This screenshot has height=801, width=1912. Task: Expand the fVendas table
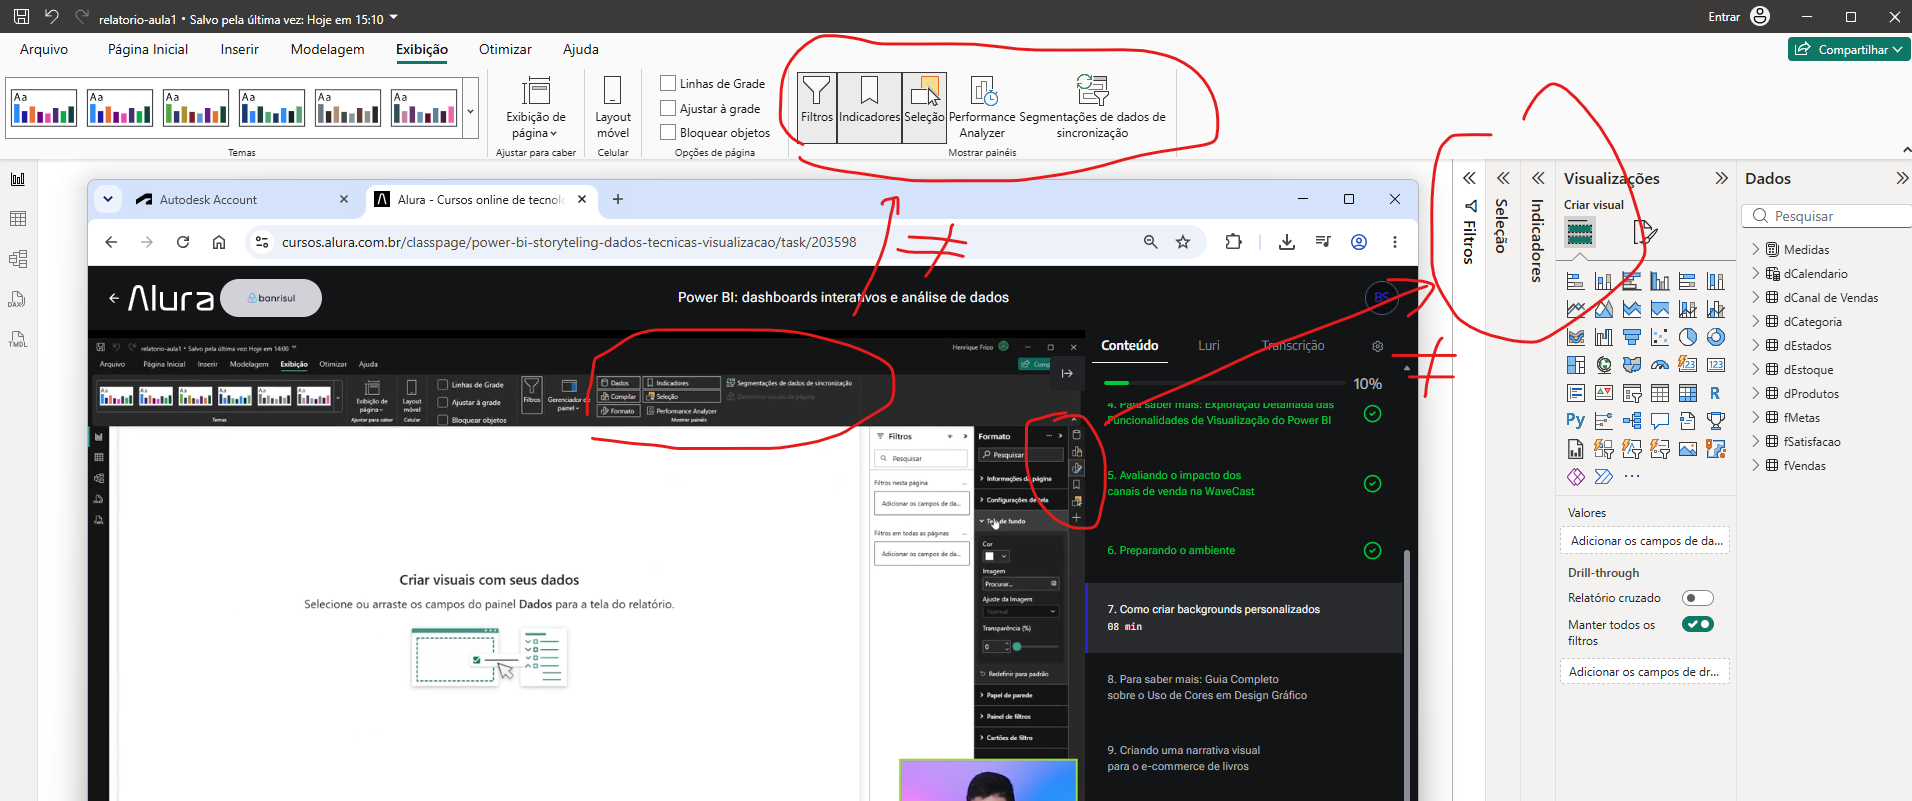[x=1756, y=465]
